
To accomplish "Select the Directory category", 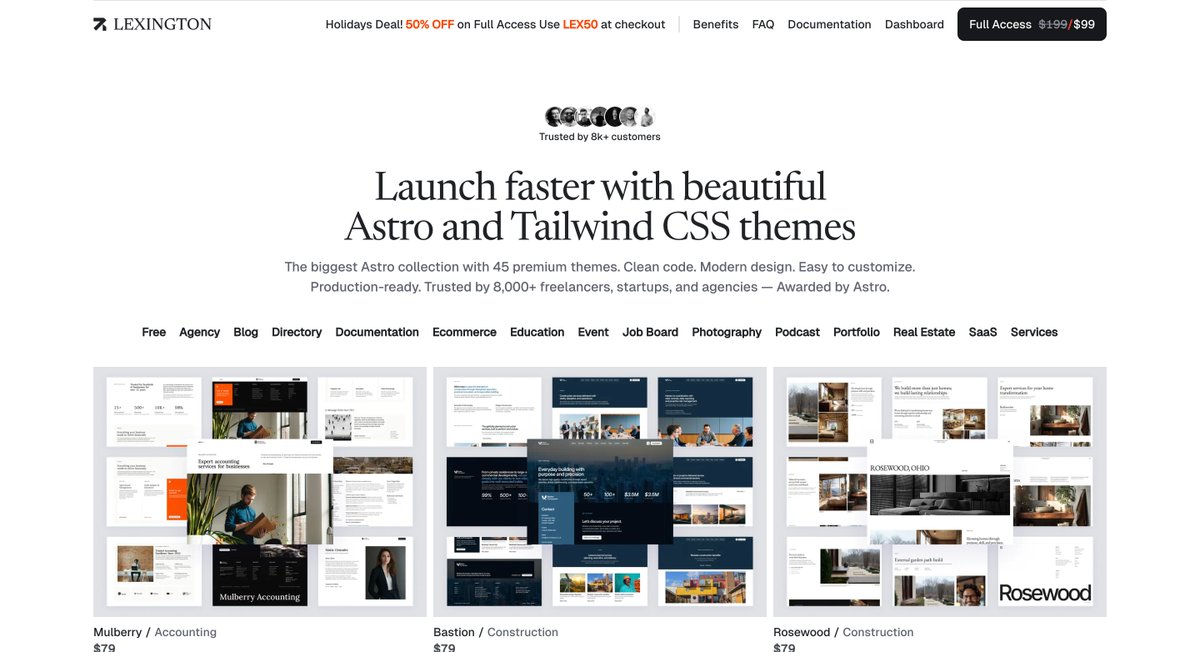I will pos(297,332).
